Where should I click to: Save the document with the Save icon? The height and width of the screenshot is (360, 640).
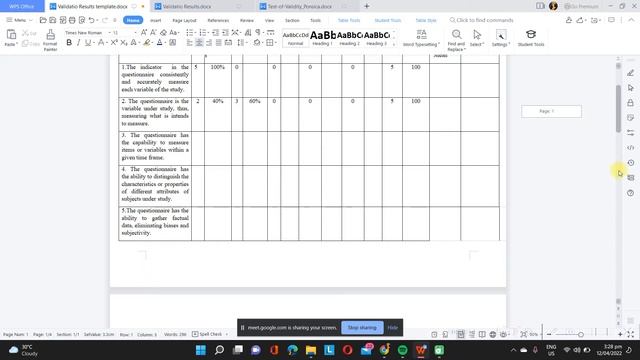(53, 20)
